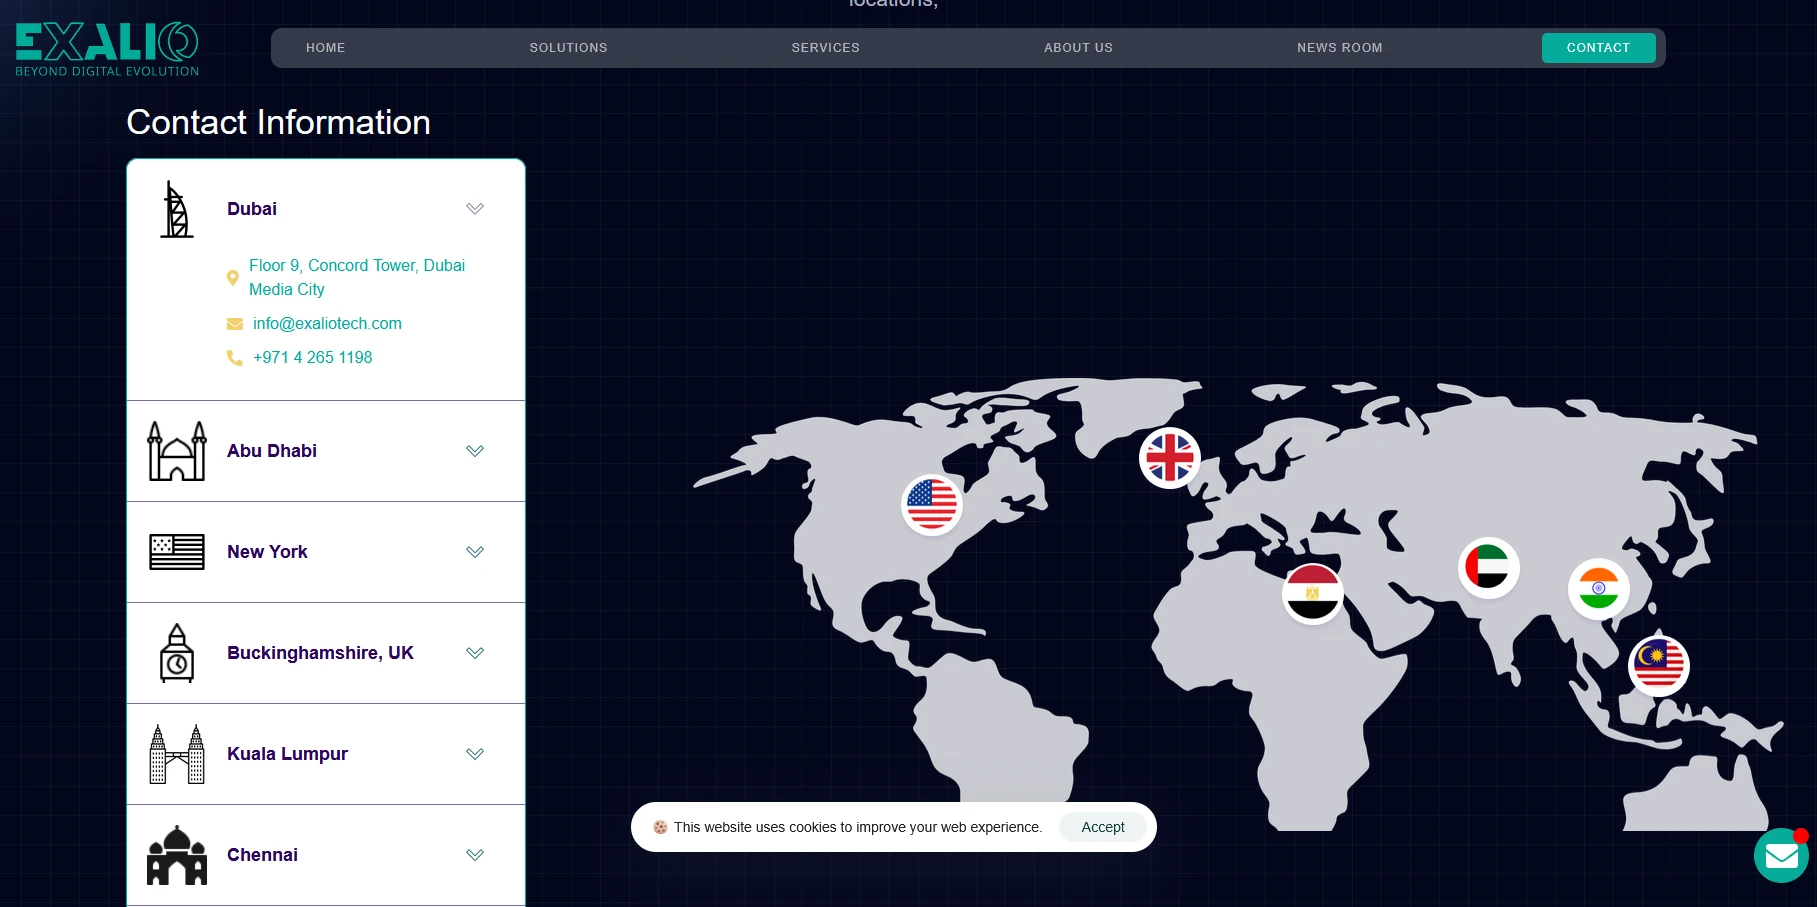Image resolution: width=1817 pixels, height=907 pixels.
Task: Click the USA flag marker on map
Action: [x=931, y=504]
